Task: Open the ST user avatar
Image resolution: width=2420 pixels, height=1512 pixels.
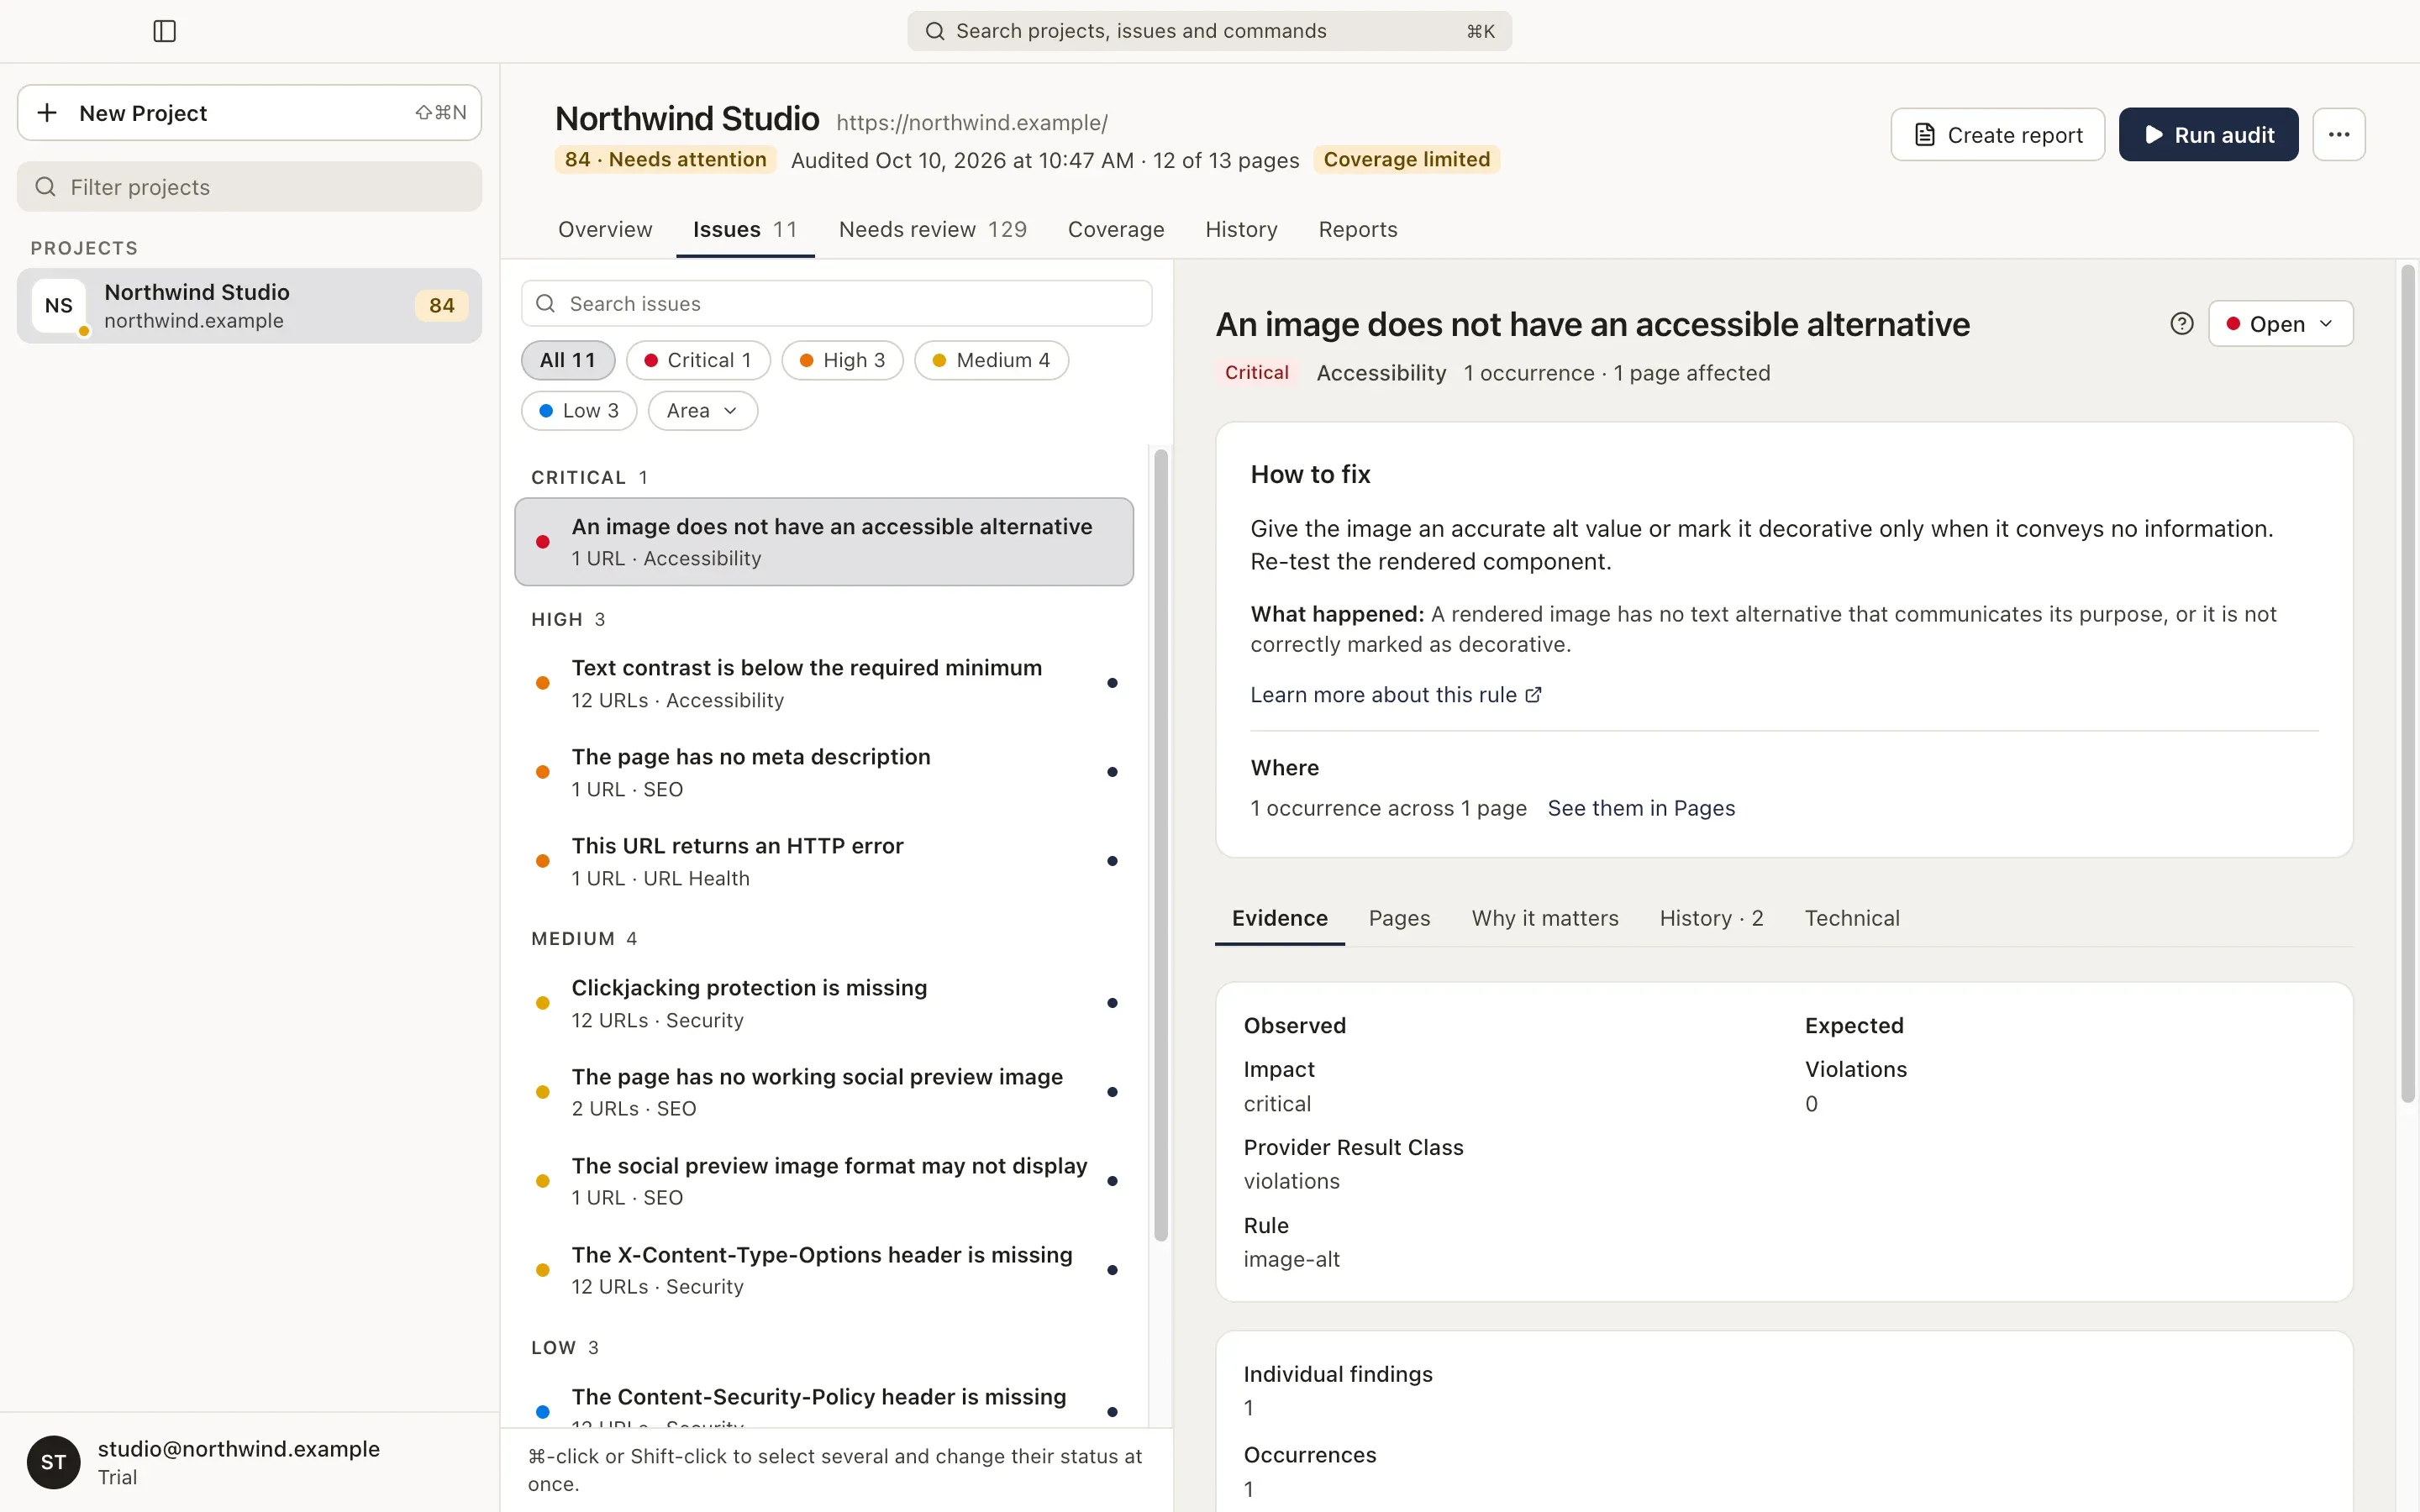Action: (54, 1462)
